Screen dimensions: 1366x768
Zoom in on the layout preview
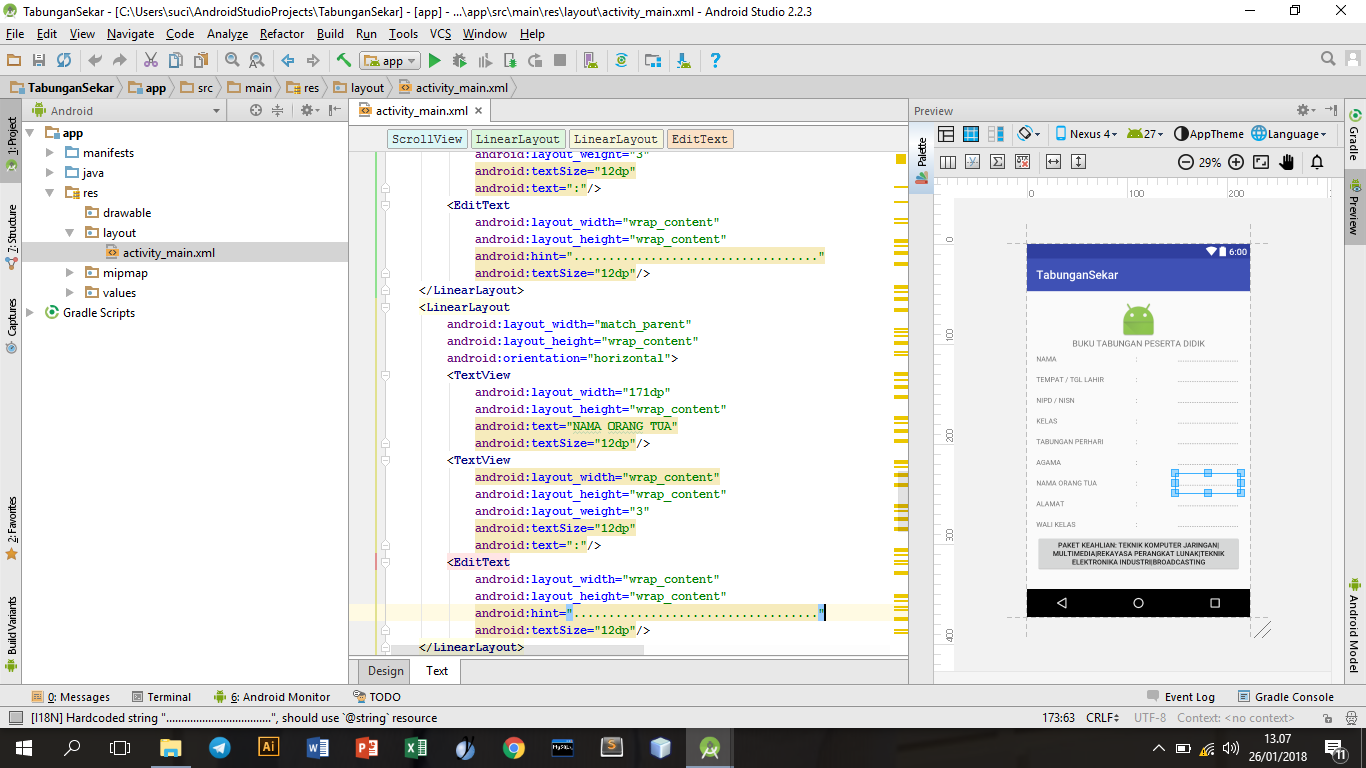(1236, 162)
